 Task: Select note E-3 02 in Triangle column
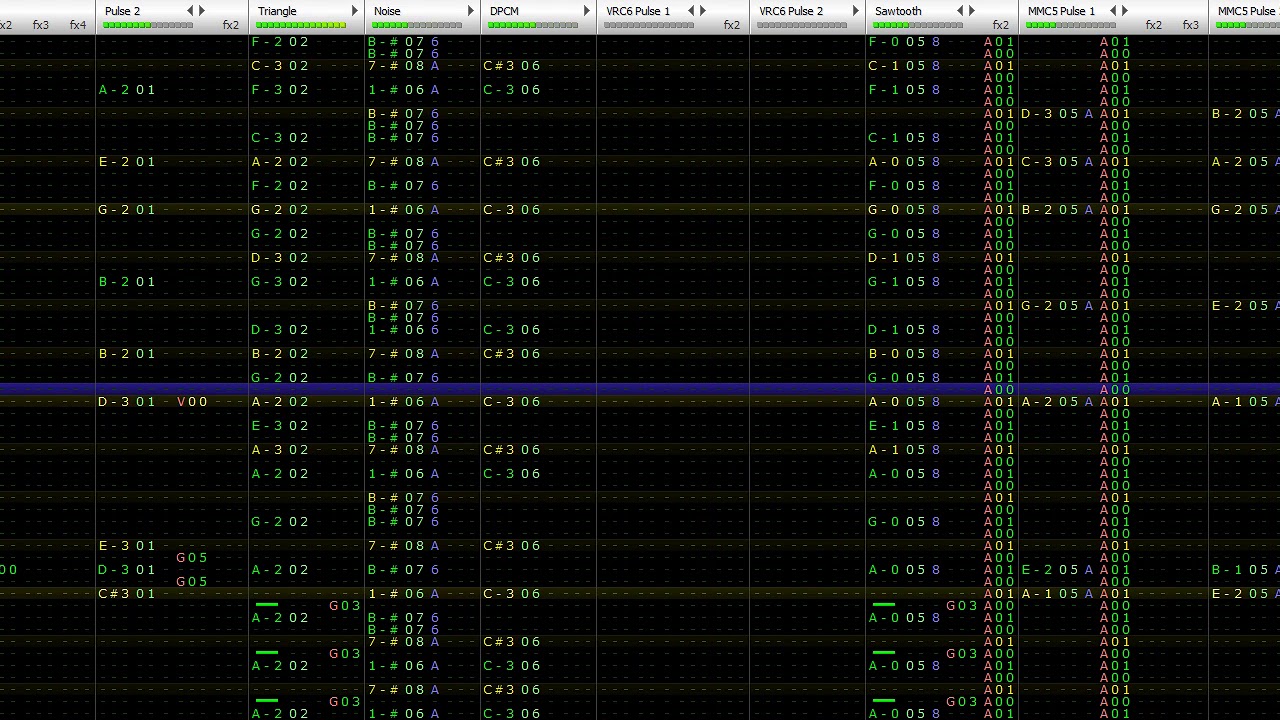coord(280,426)
